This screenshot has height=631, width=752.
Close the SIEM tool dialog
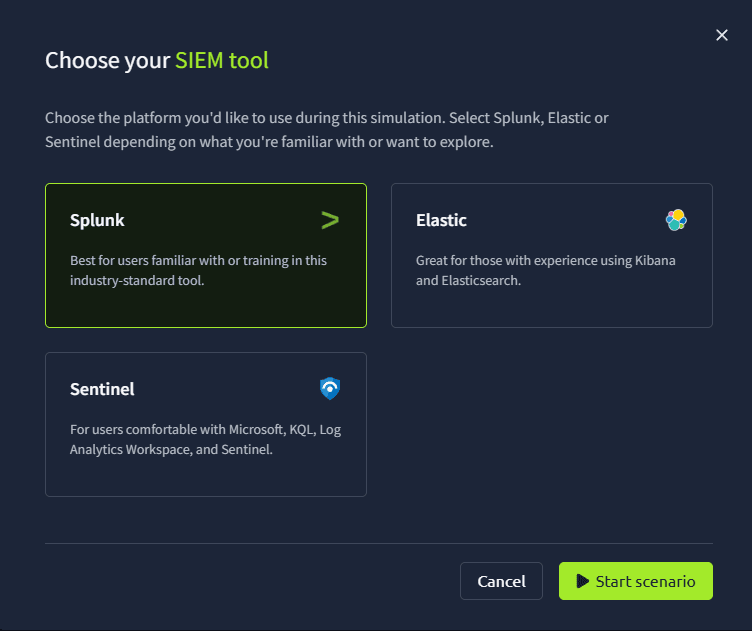coord(722,35)
